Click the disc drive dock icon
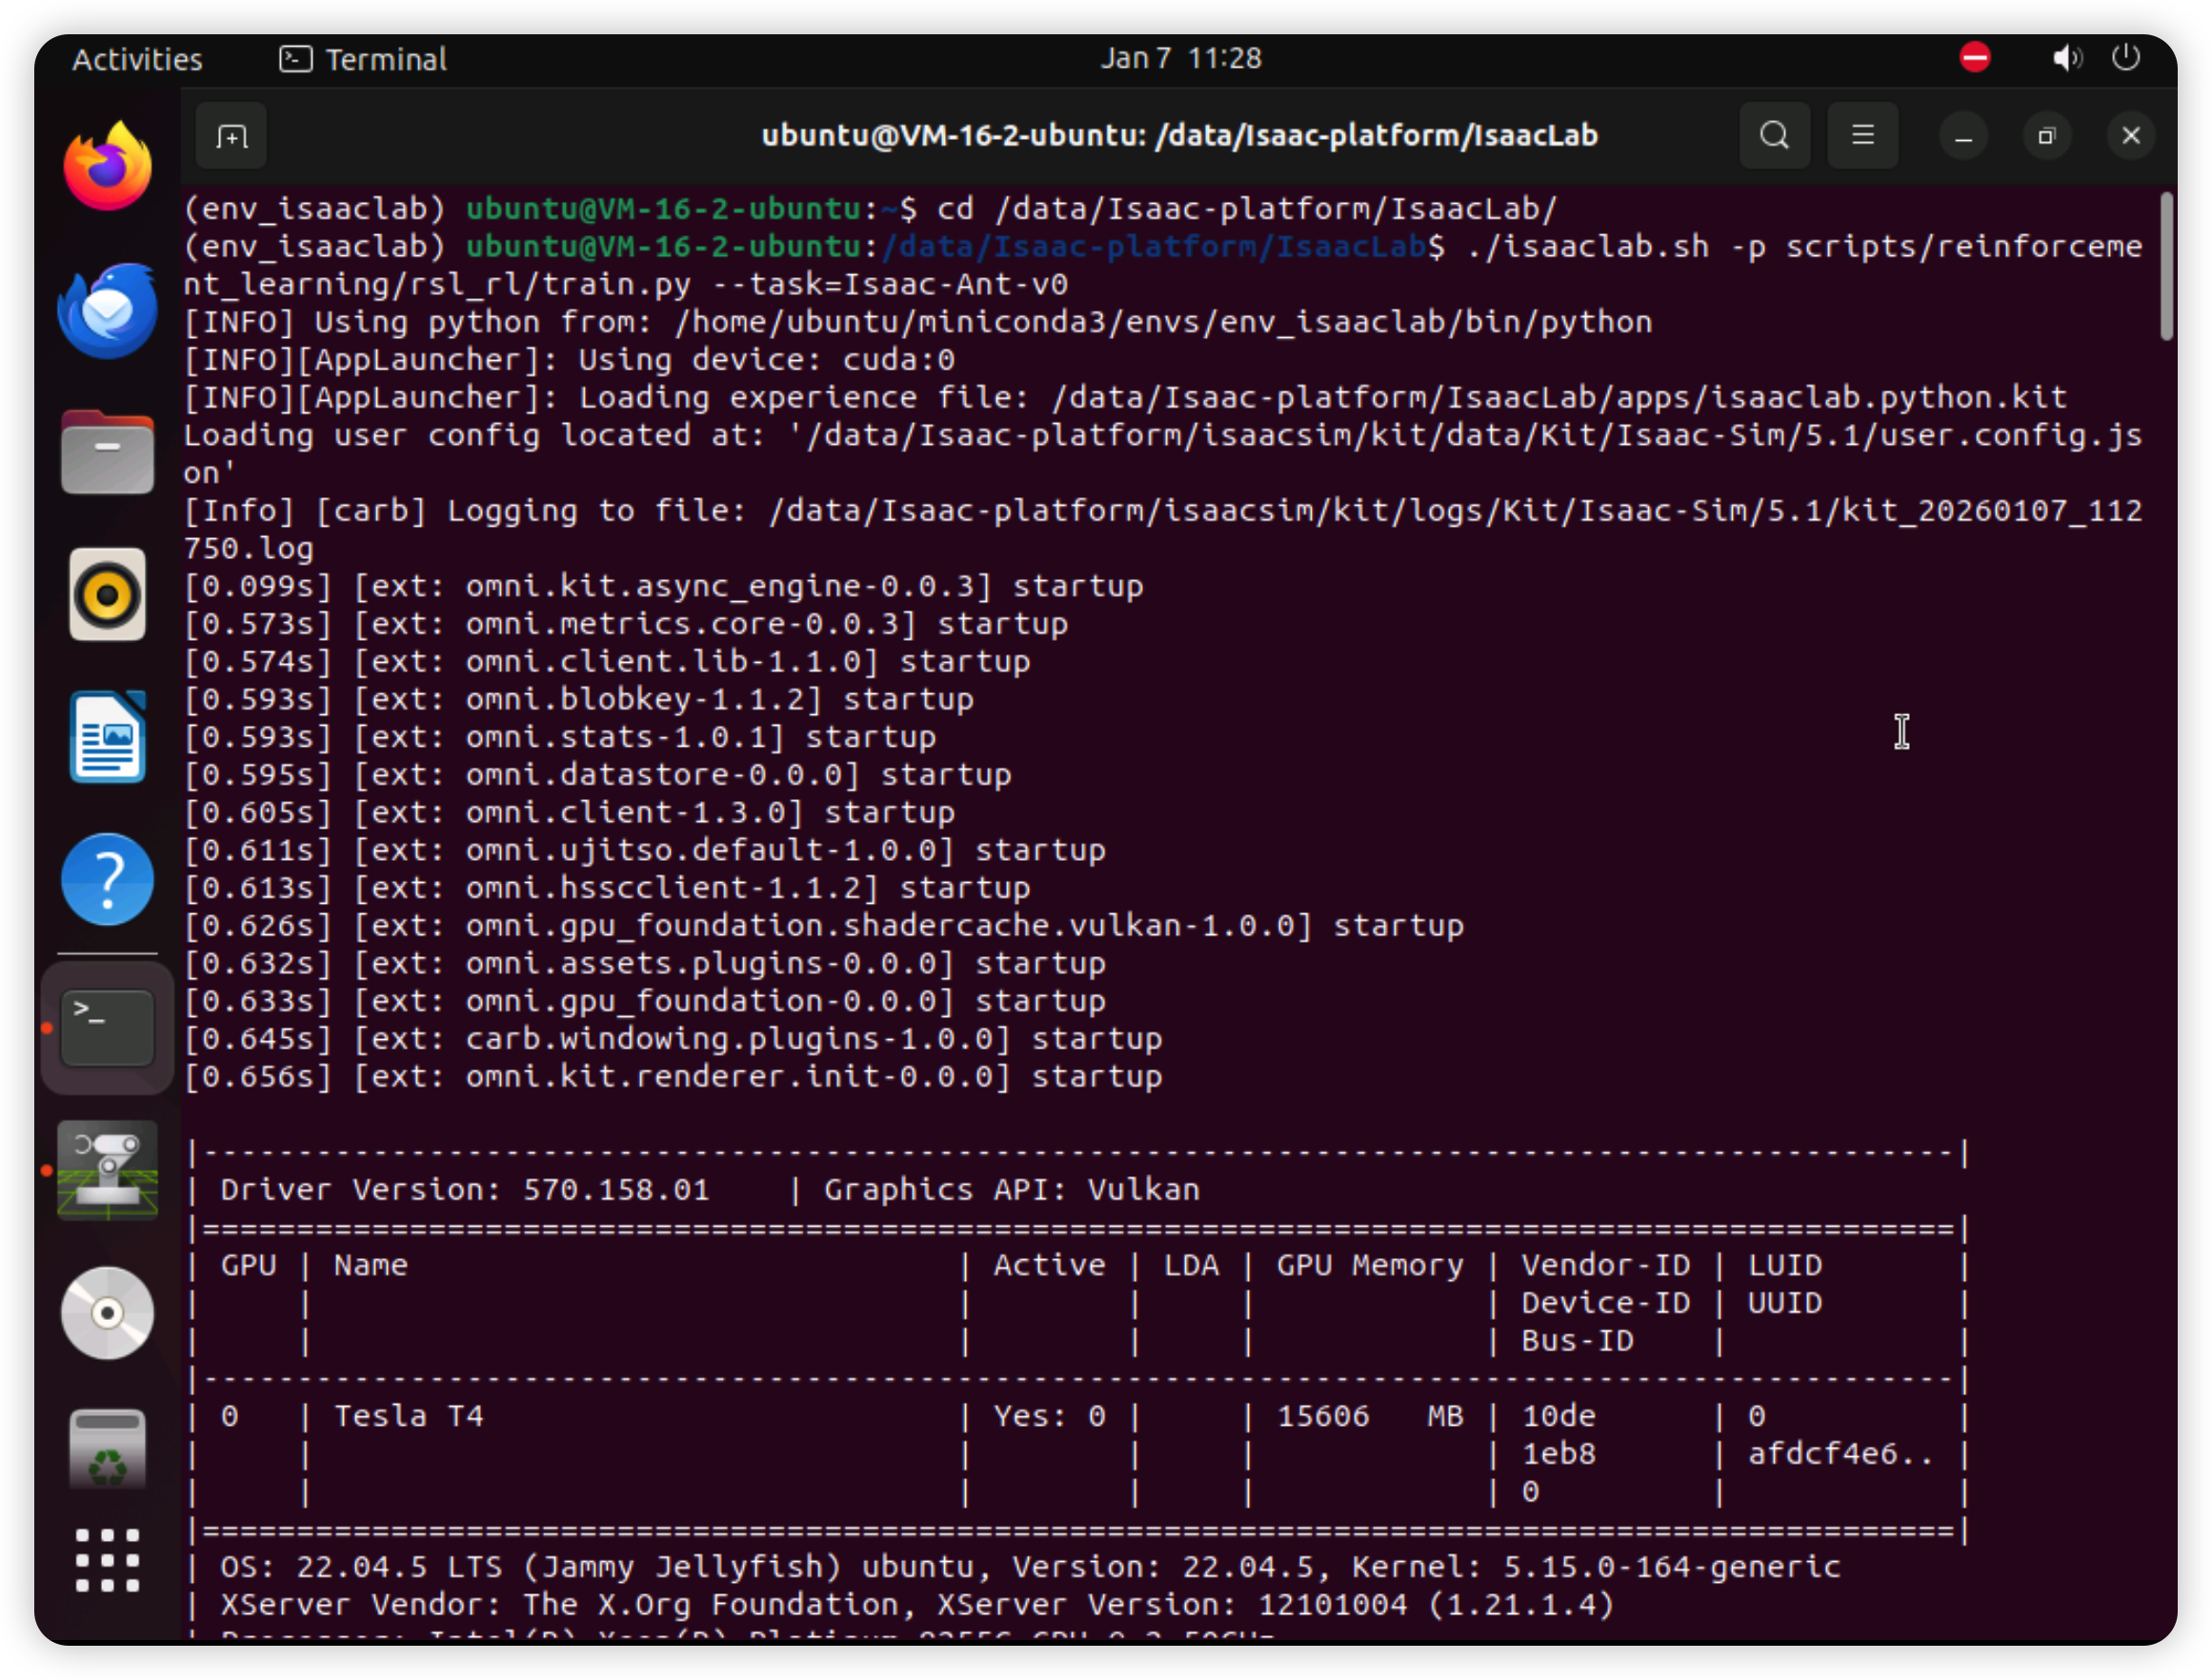The image size is (2212, 1680). tap(108, 1313)
